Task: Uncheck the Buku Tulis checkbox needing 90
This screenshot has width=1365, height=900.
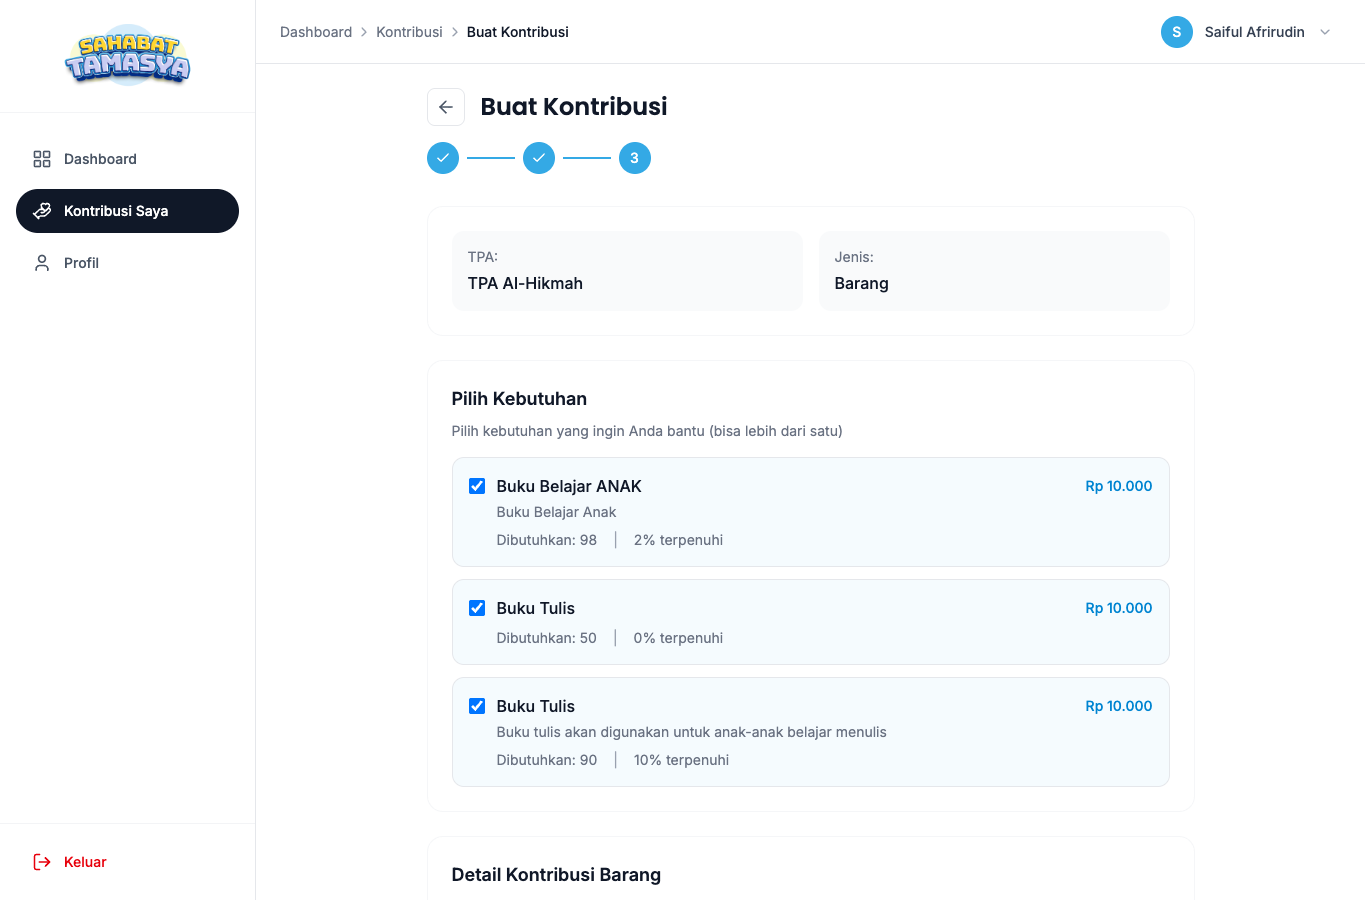Action: coord(477,706)
